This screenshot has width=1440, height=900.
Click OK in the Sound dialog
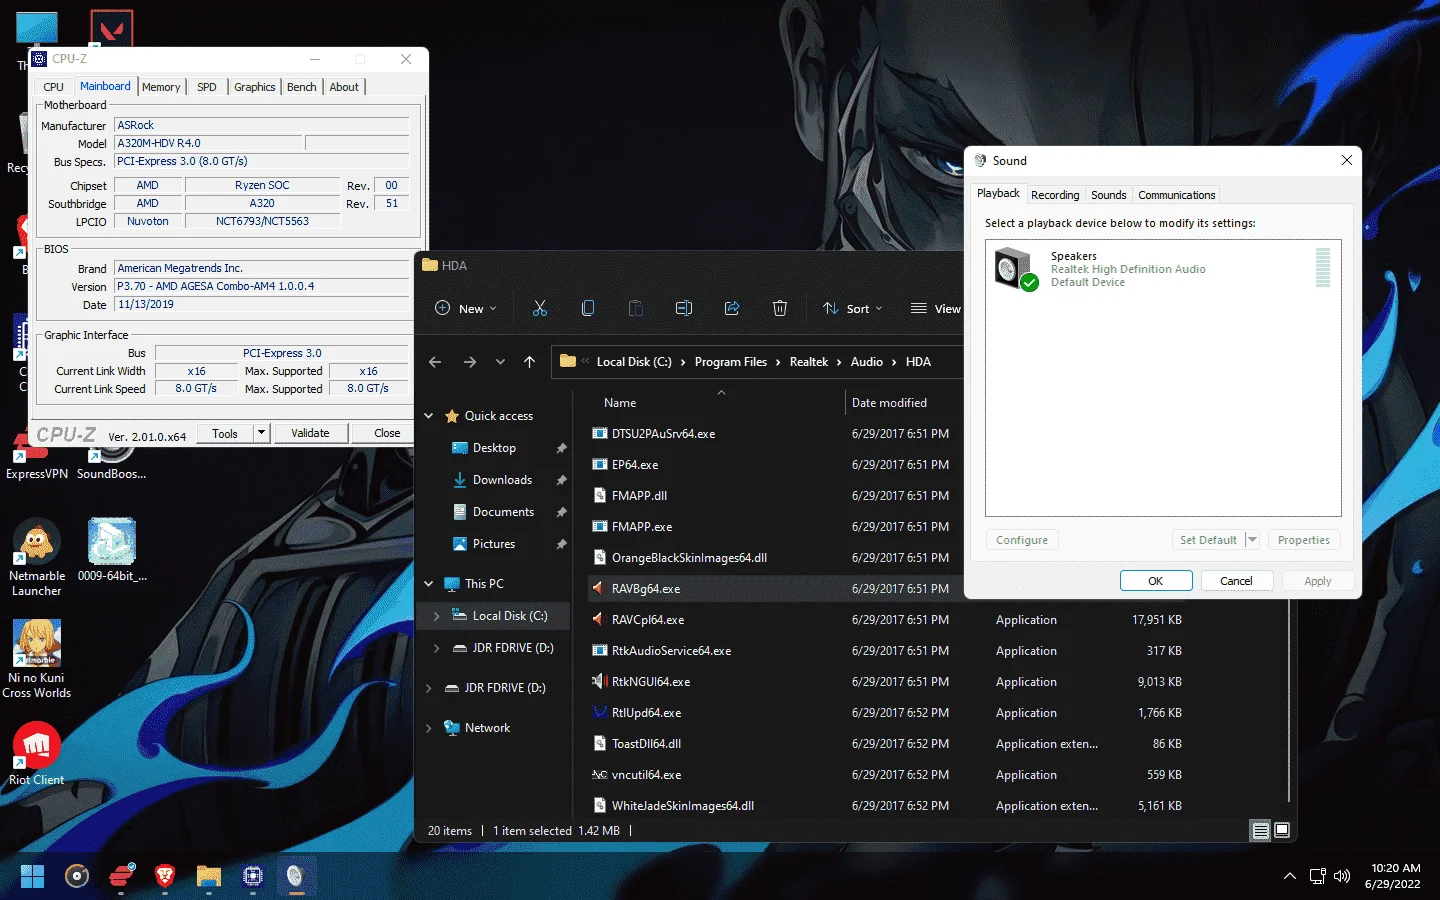(1156, 581)
